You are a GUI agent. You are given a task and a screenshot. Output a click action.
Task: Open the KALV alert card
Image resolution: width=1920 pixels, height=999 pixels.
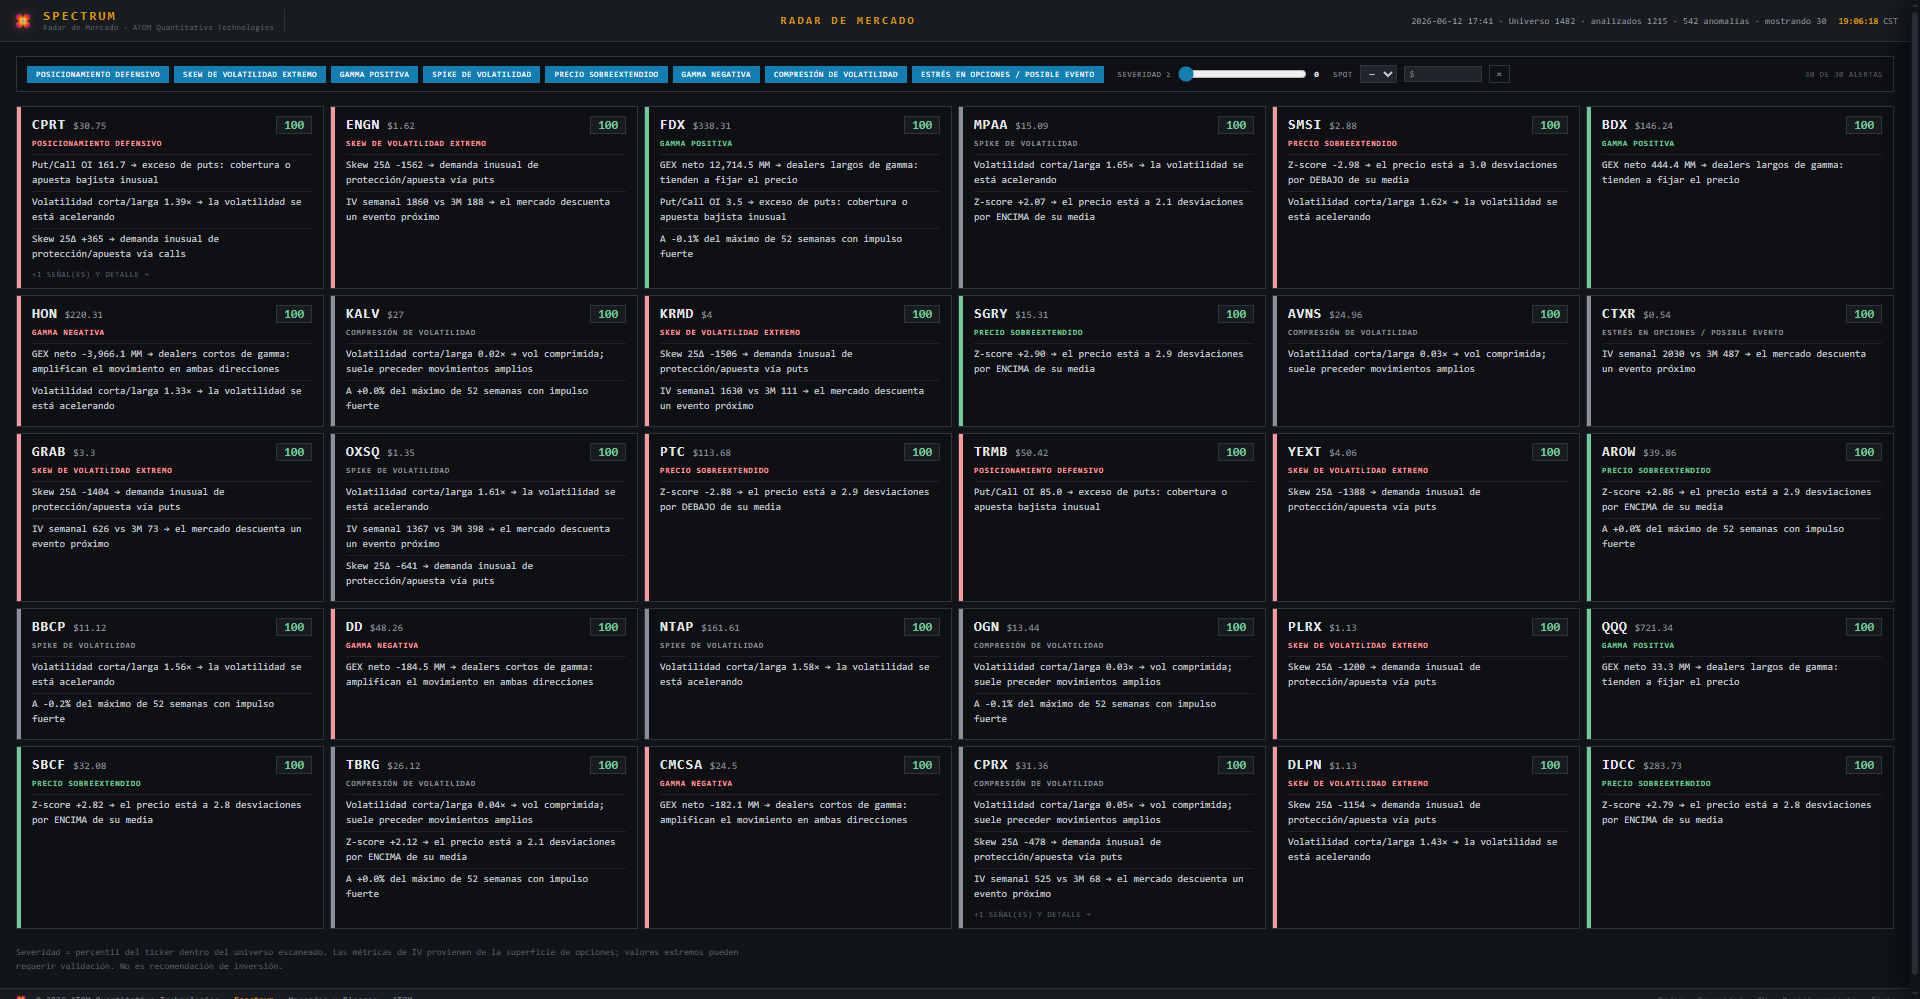484,361
